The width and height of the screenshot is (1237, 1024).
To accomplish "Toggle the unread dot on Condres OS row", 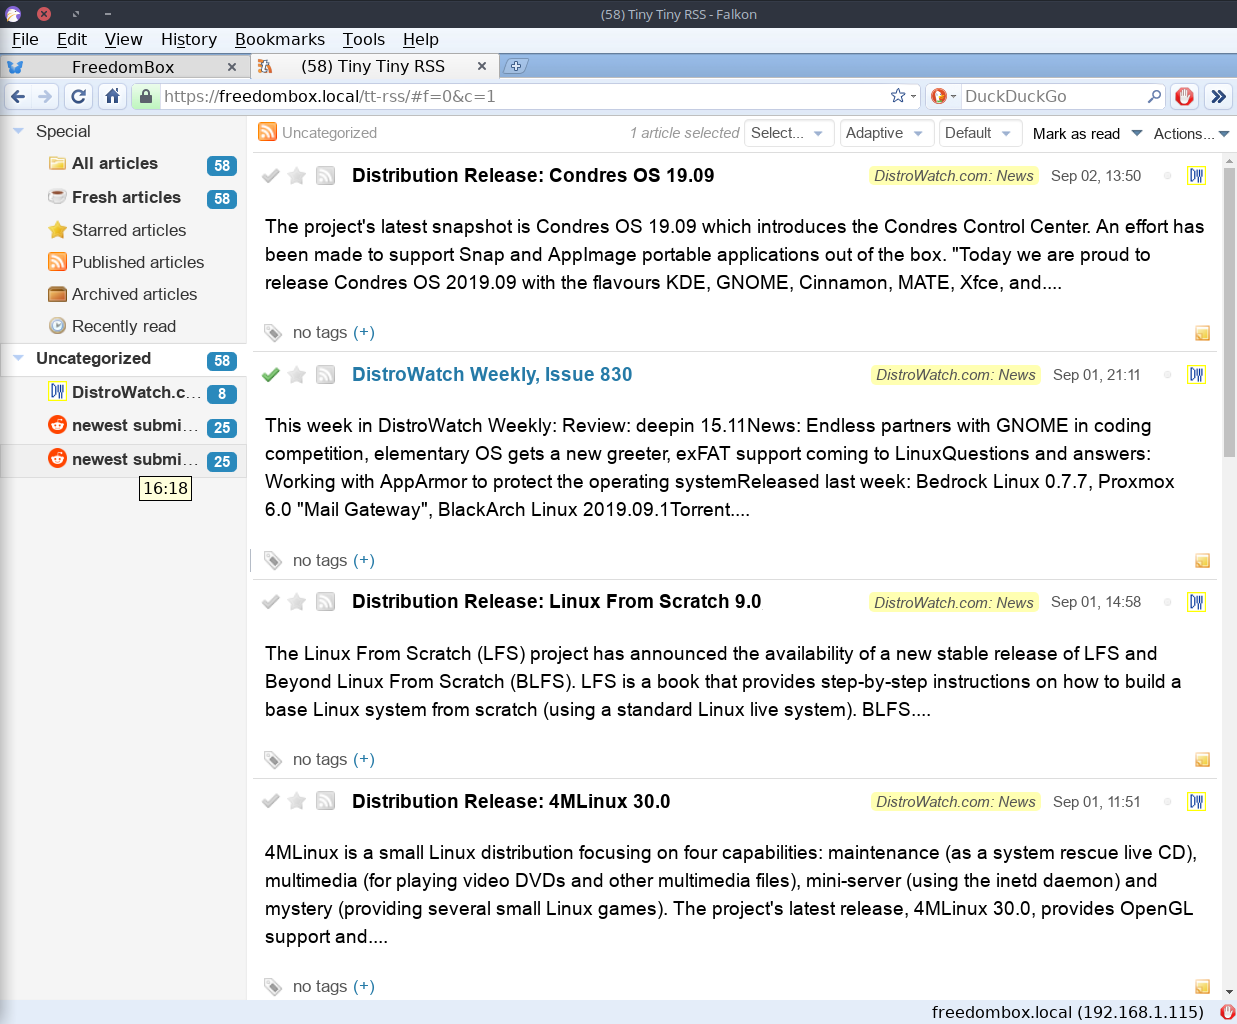I will [1167, 176].
